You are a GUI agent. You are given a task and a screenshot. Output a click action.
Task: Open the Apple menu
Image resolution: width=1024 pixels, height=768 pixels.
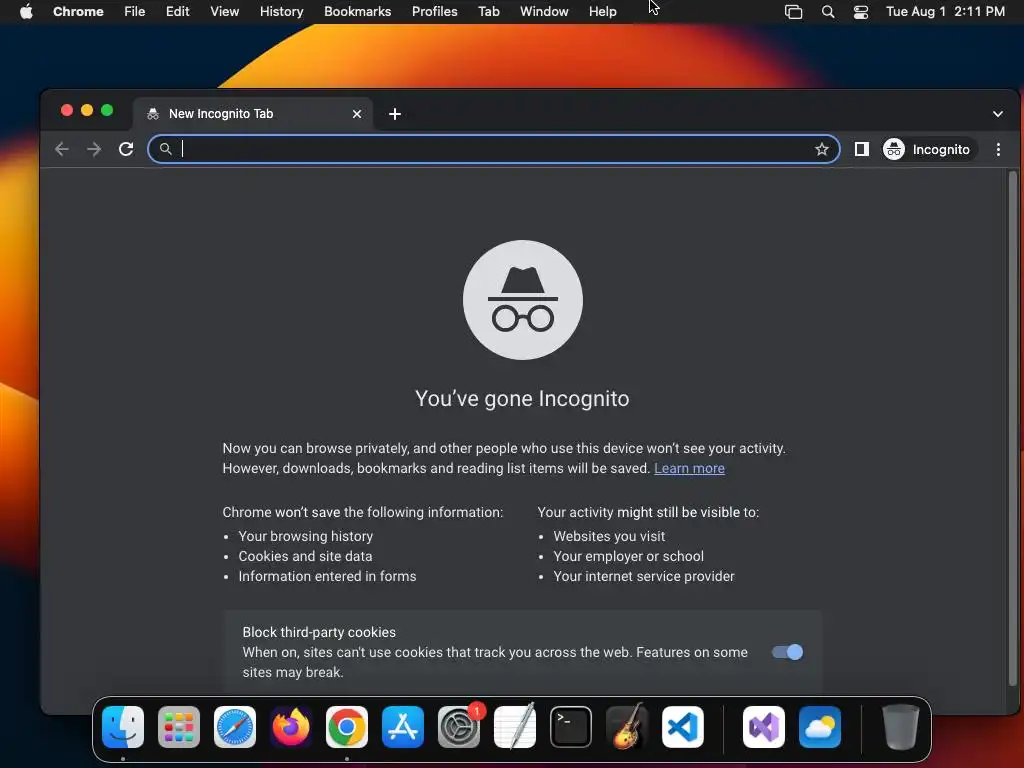pyautogui.click(x=26, y=11)
